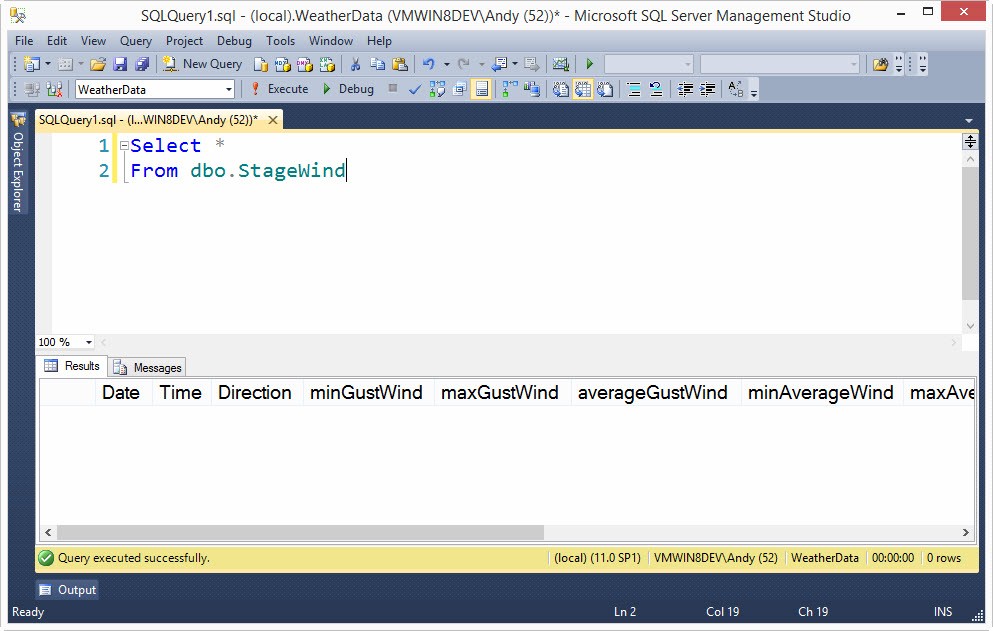Open the Window menu
Screen dimensions: 993x631
331,41
